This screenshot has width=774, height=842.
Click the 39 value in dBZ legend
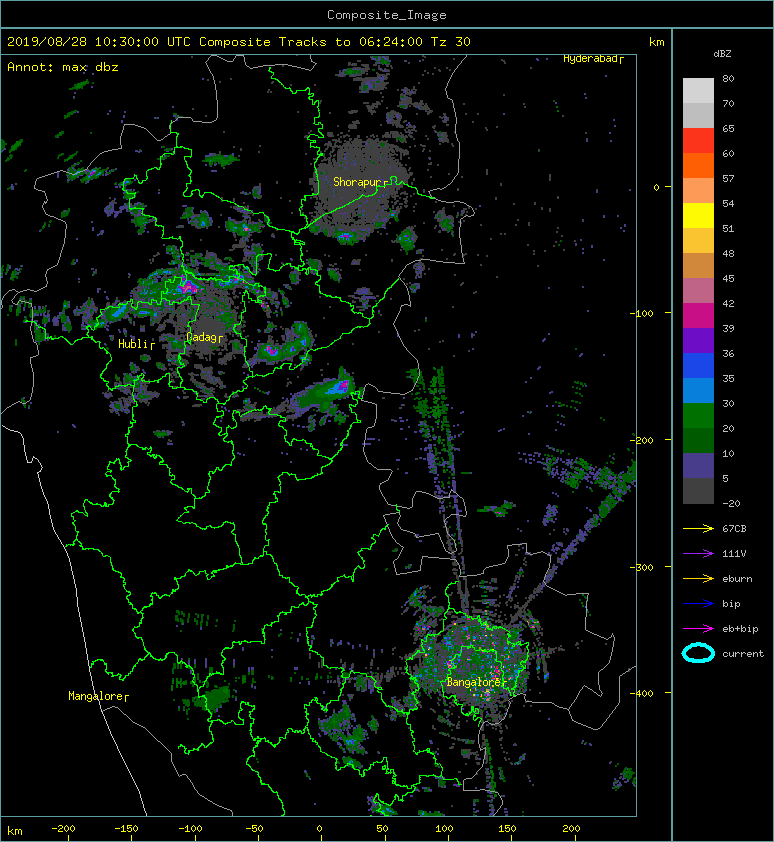point(728,328)
